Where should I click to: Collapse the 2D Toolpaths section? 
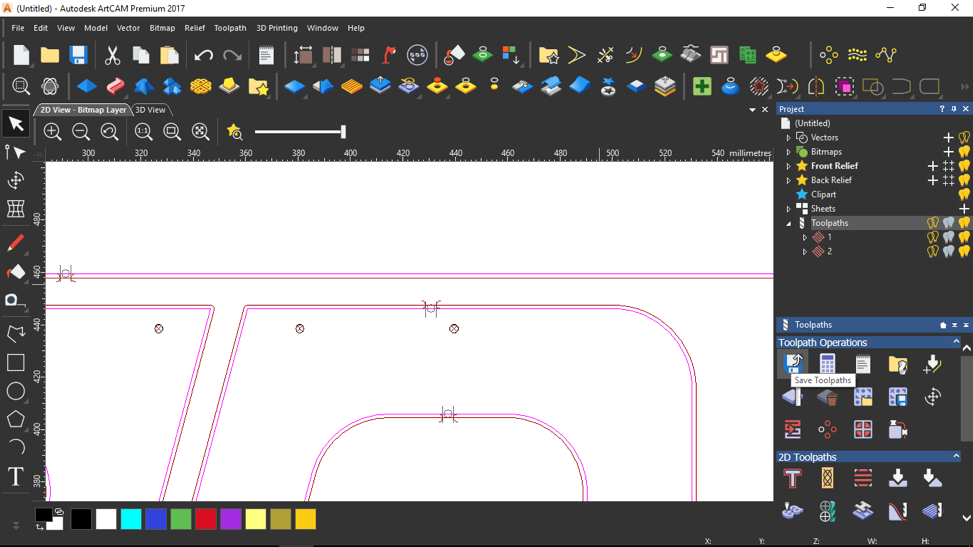point(956,456)
